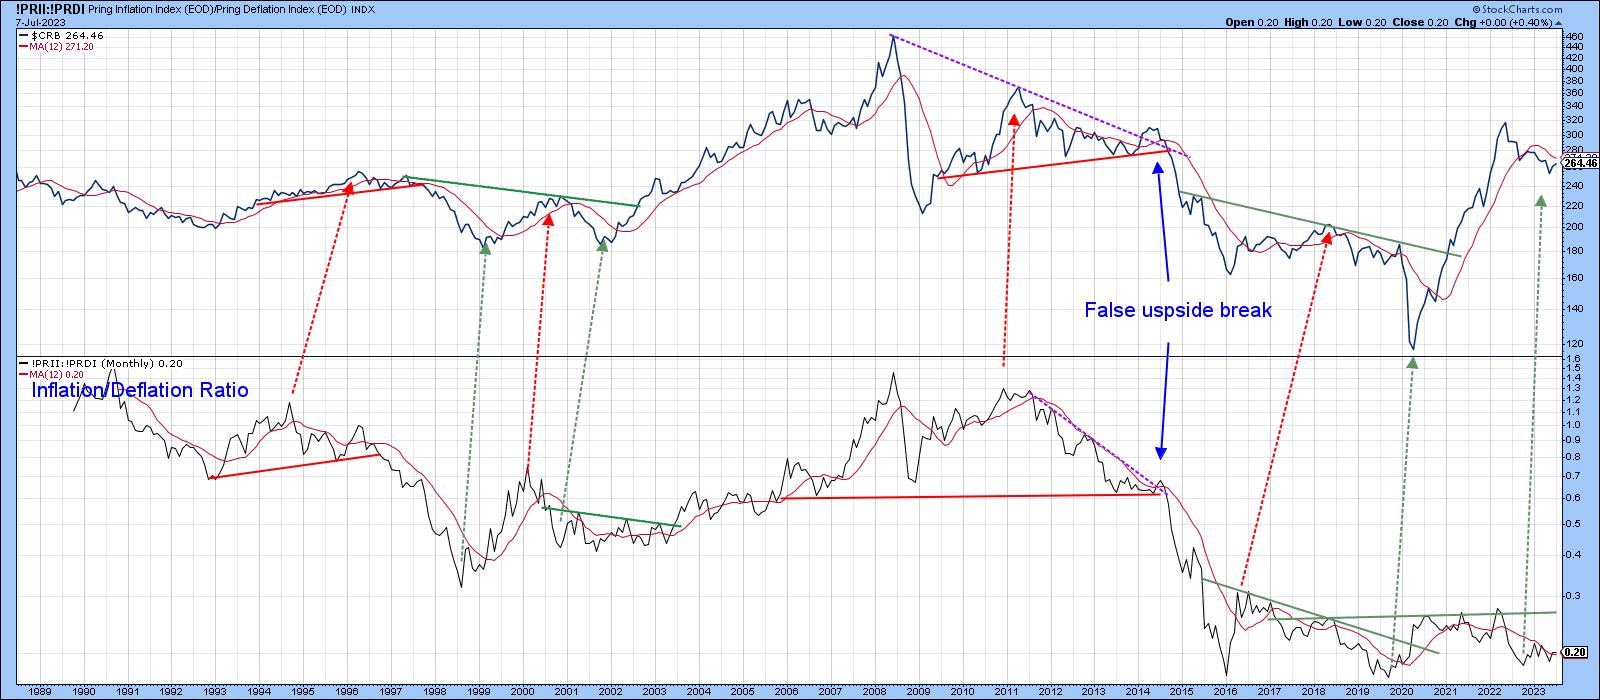1600x700 pixels.
Task: Click the blue arrowhead pointing up at CRB
Action: pyautogui.click(x=1159, y=168)
